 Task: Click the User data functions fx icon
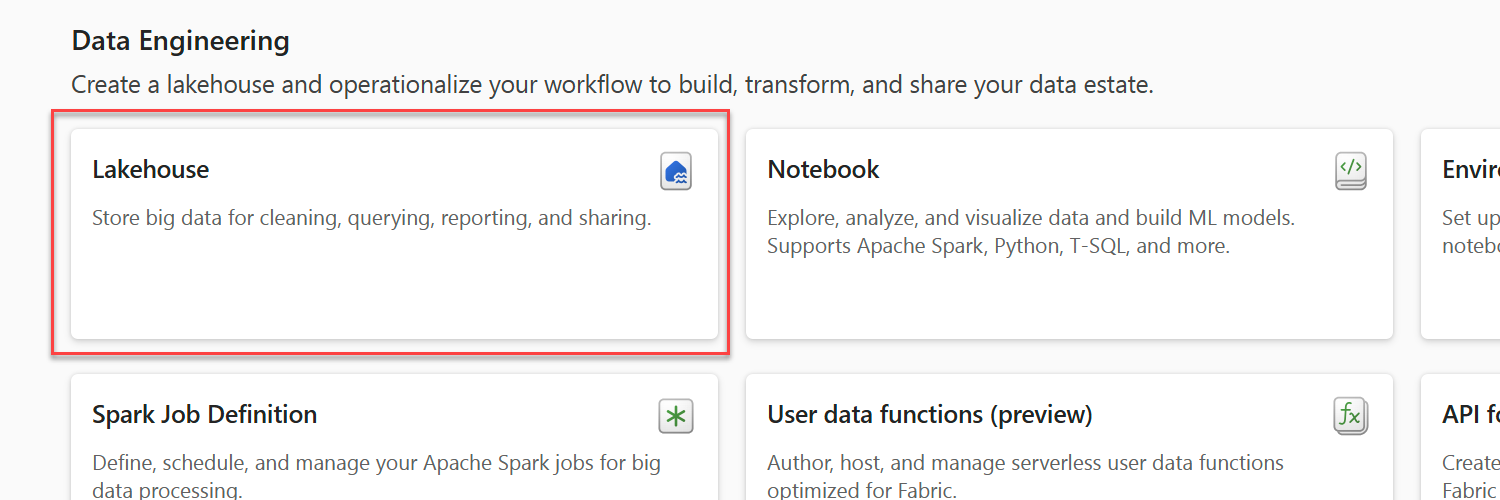(x=1351, y=415)
